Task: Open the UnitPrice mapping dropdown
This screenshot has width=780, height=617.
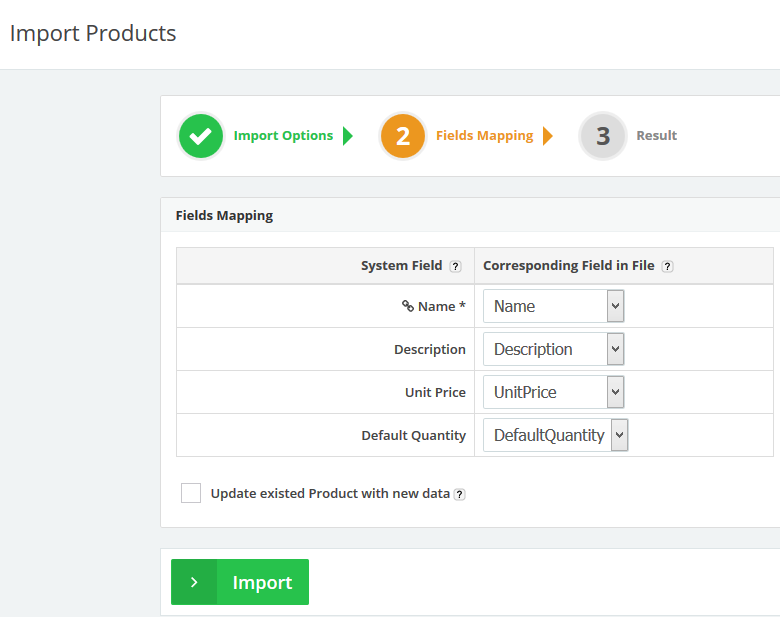Action: pos(553,392)
